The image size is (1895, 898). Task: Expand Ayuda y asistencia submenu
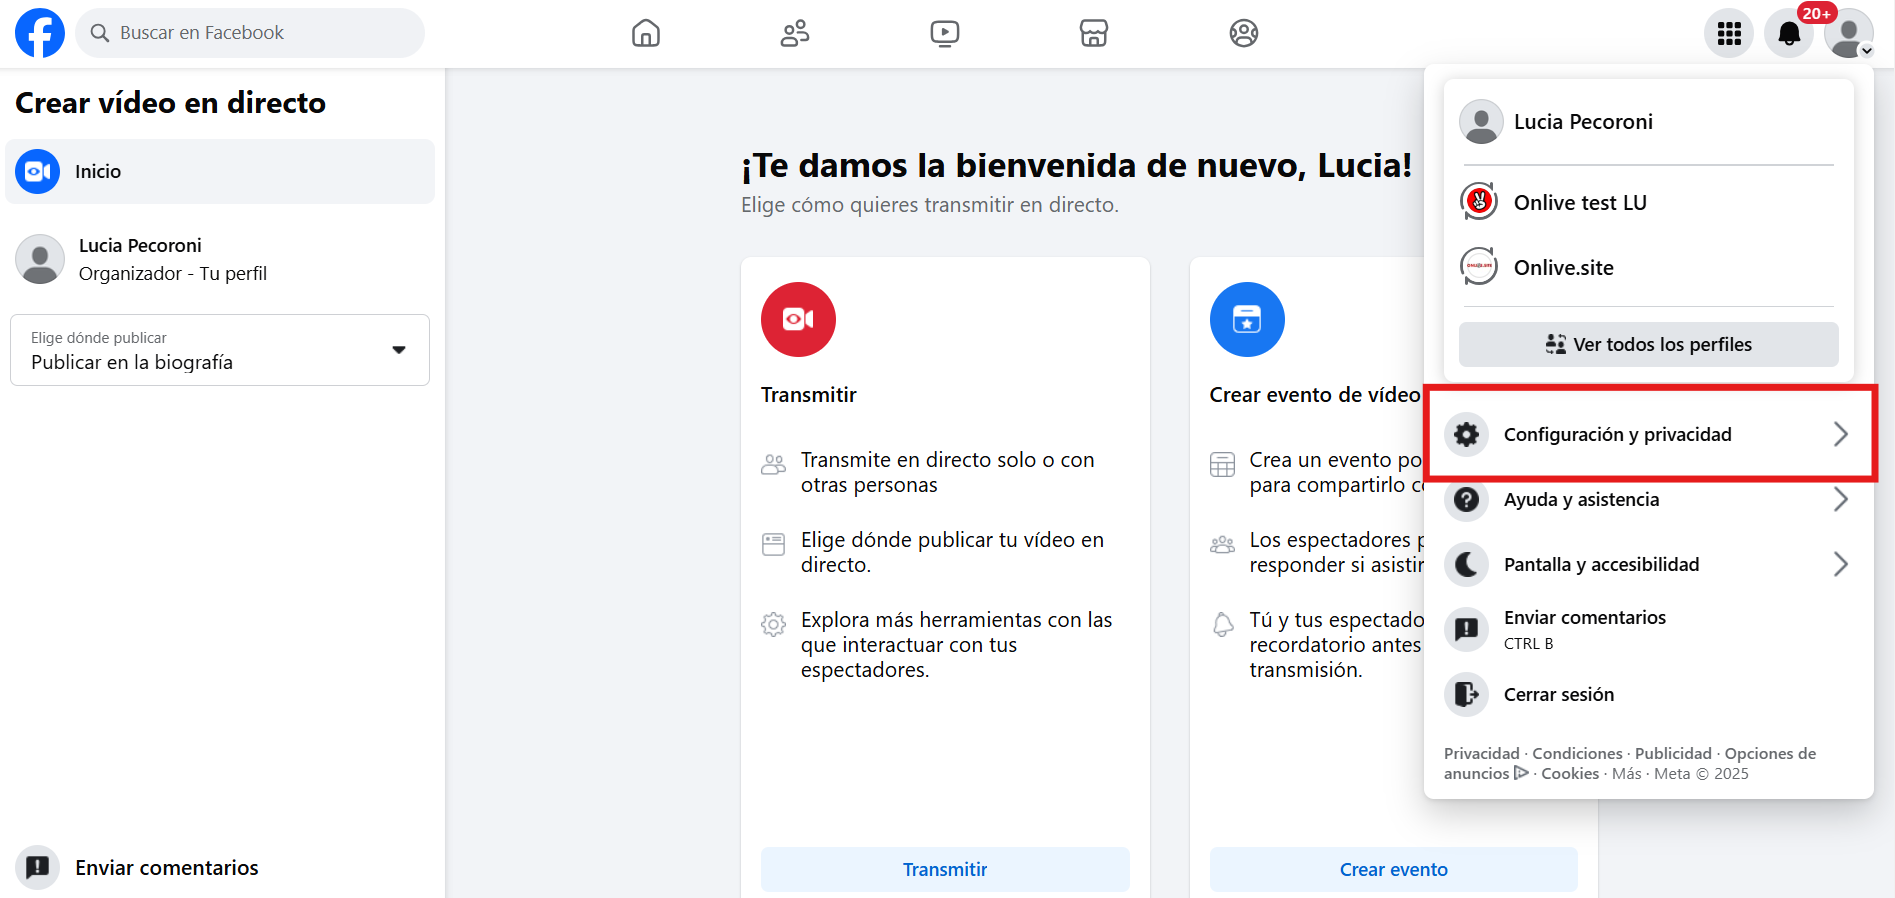coord(1648,499)
